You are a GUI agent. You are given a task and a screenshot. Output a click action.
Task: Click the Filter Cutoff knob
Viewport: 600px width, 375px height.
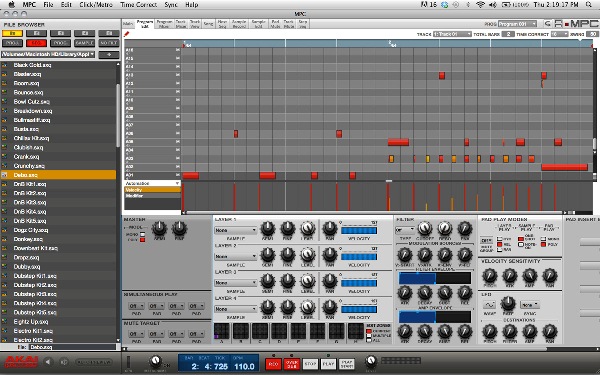(x=424, y=228)
